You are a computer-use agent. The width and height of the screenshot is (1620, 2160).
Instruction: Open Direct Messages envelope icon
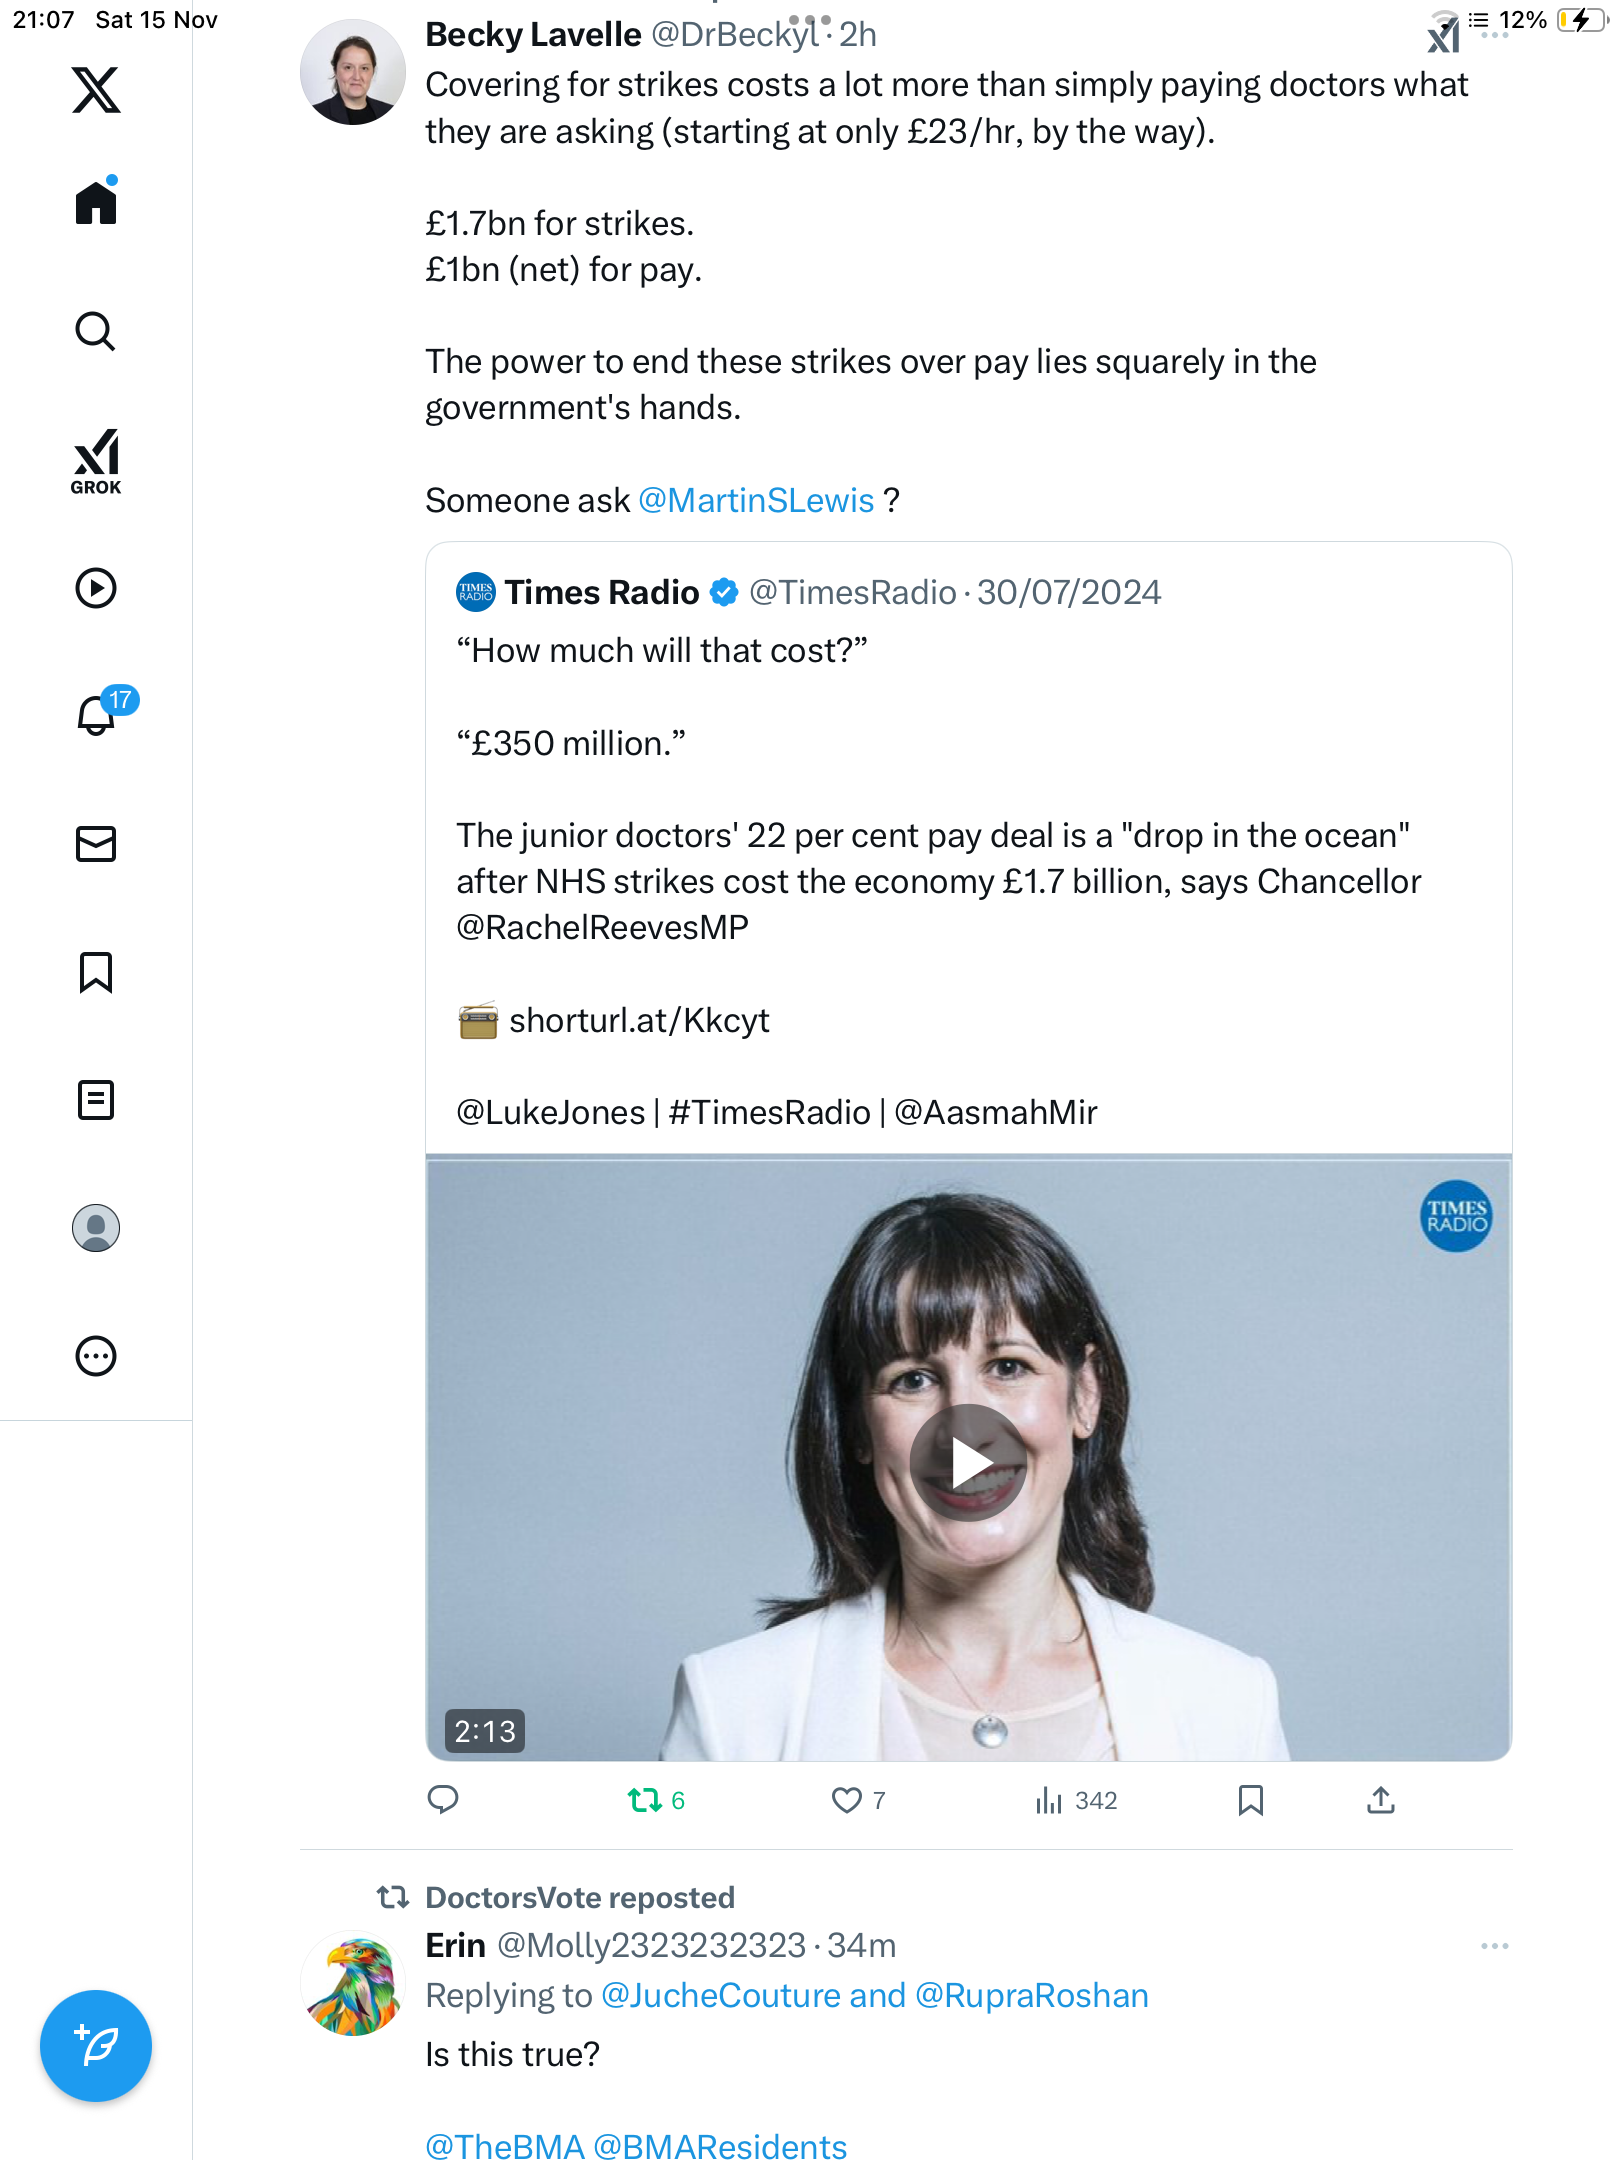tap(96, 844)
